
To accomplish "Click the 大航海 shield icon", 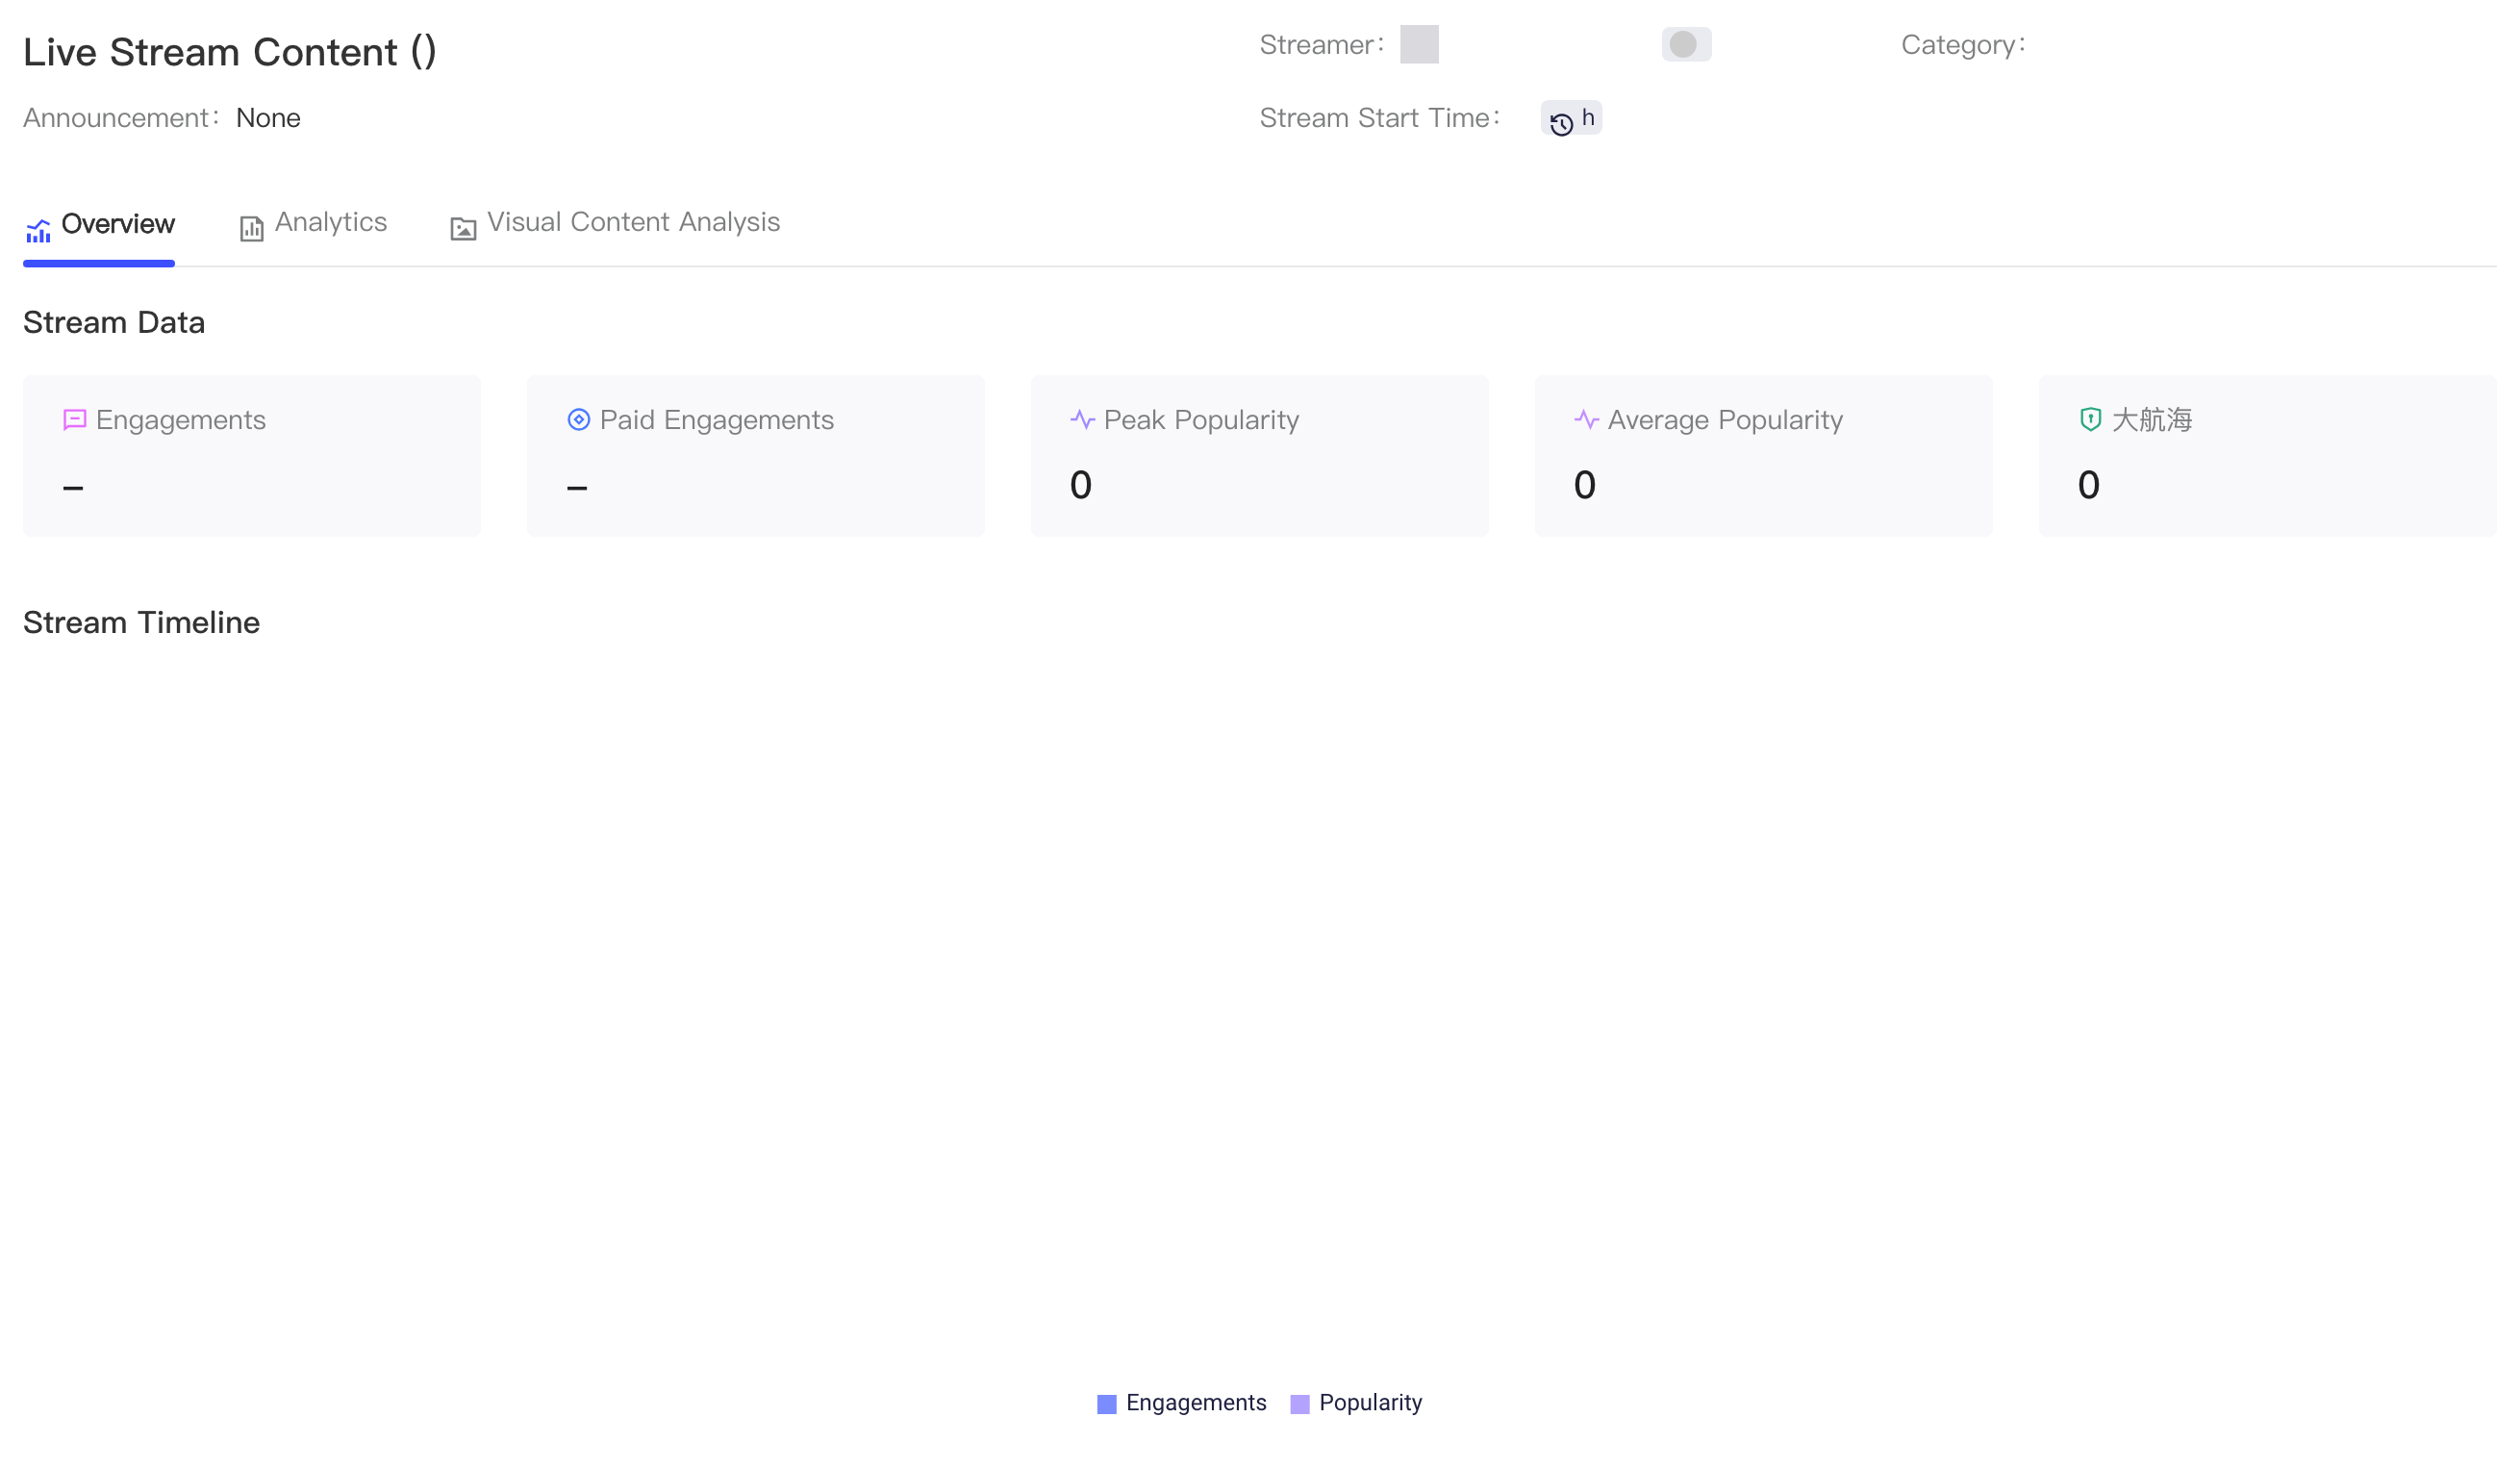I will [x=2090, y=420].
